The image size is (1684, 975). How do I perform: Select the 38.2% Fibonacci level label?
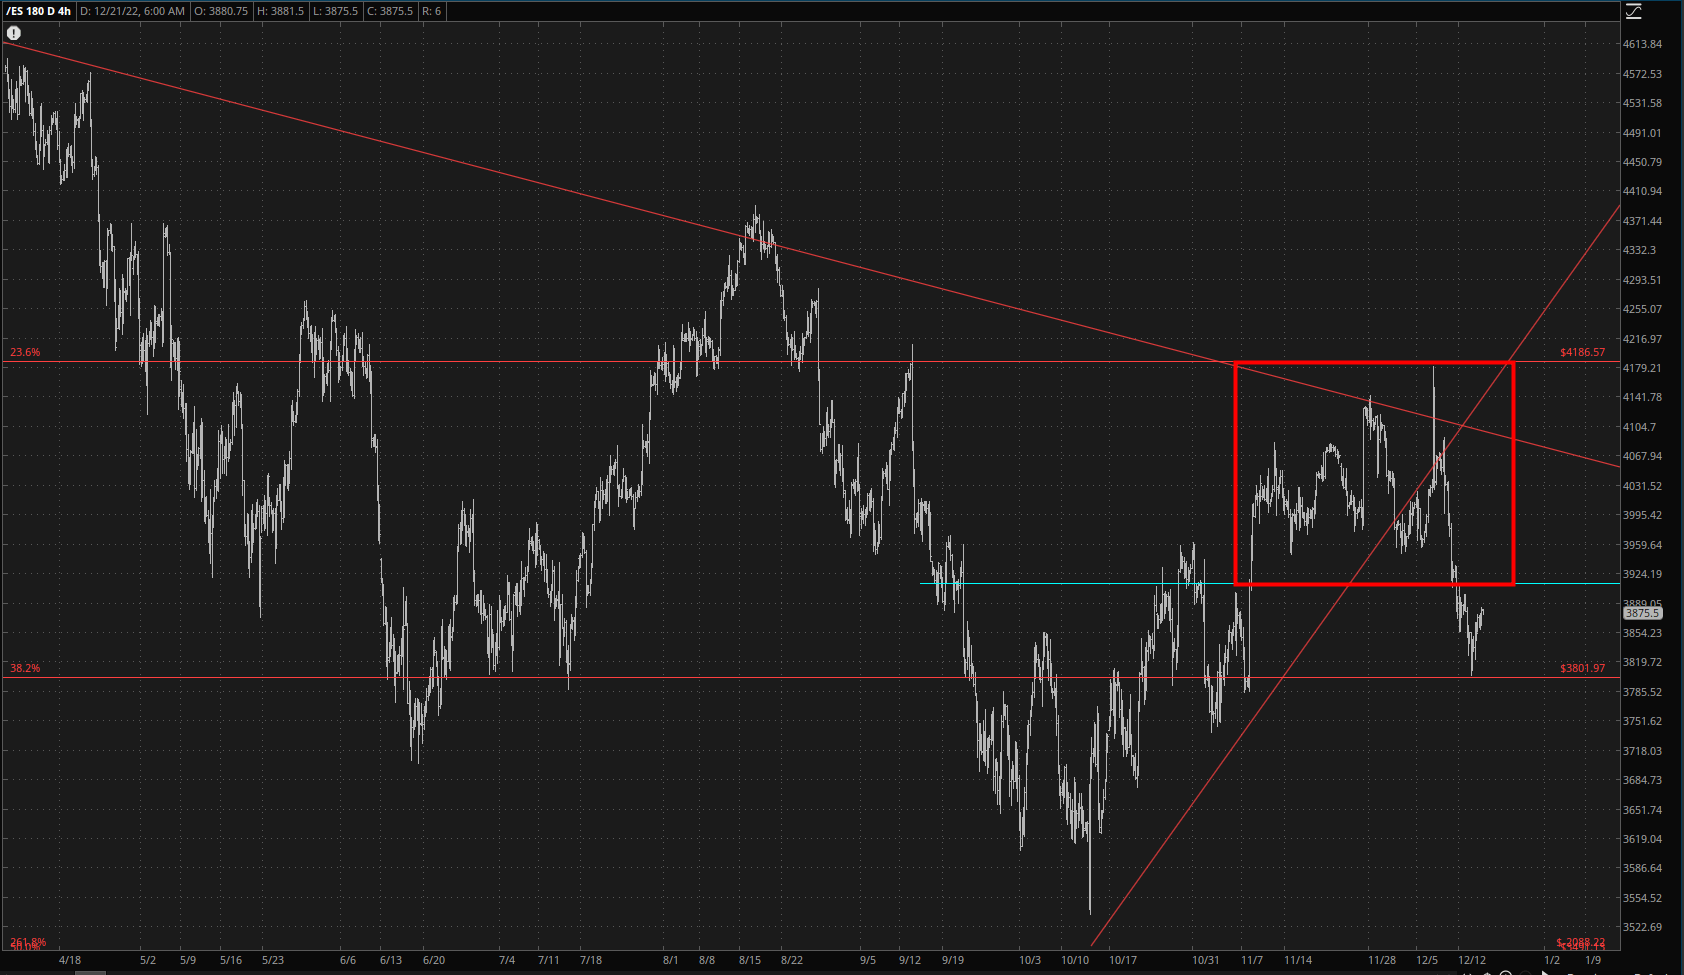pos(25,668)
